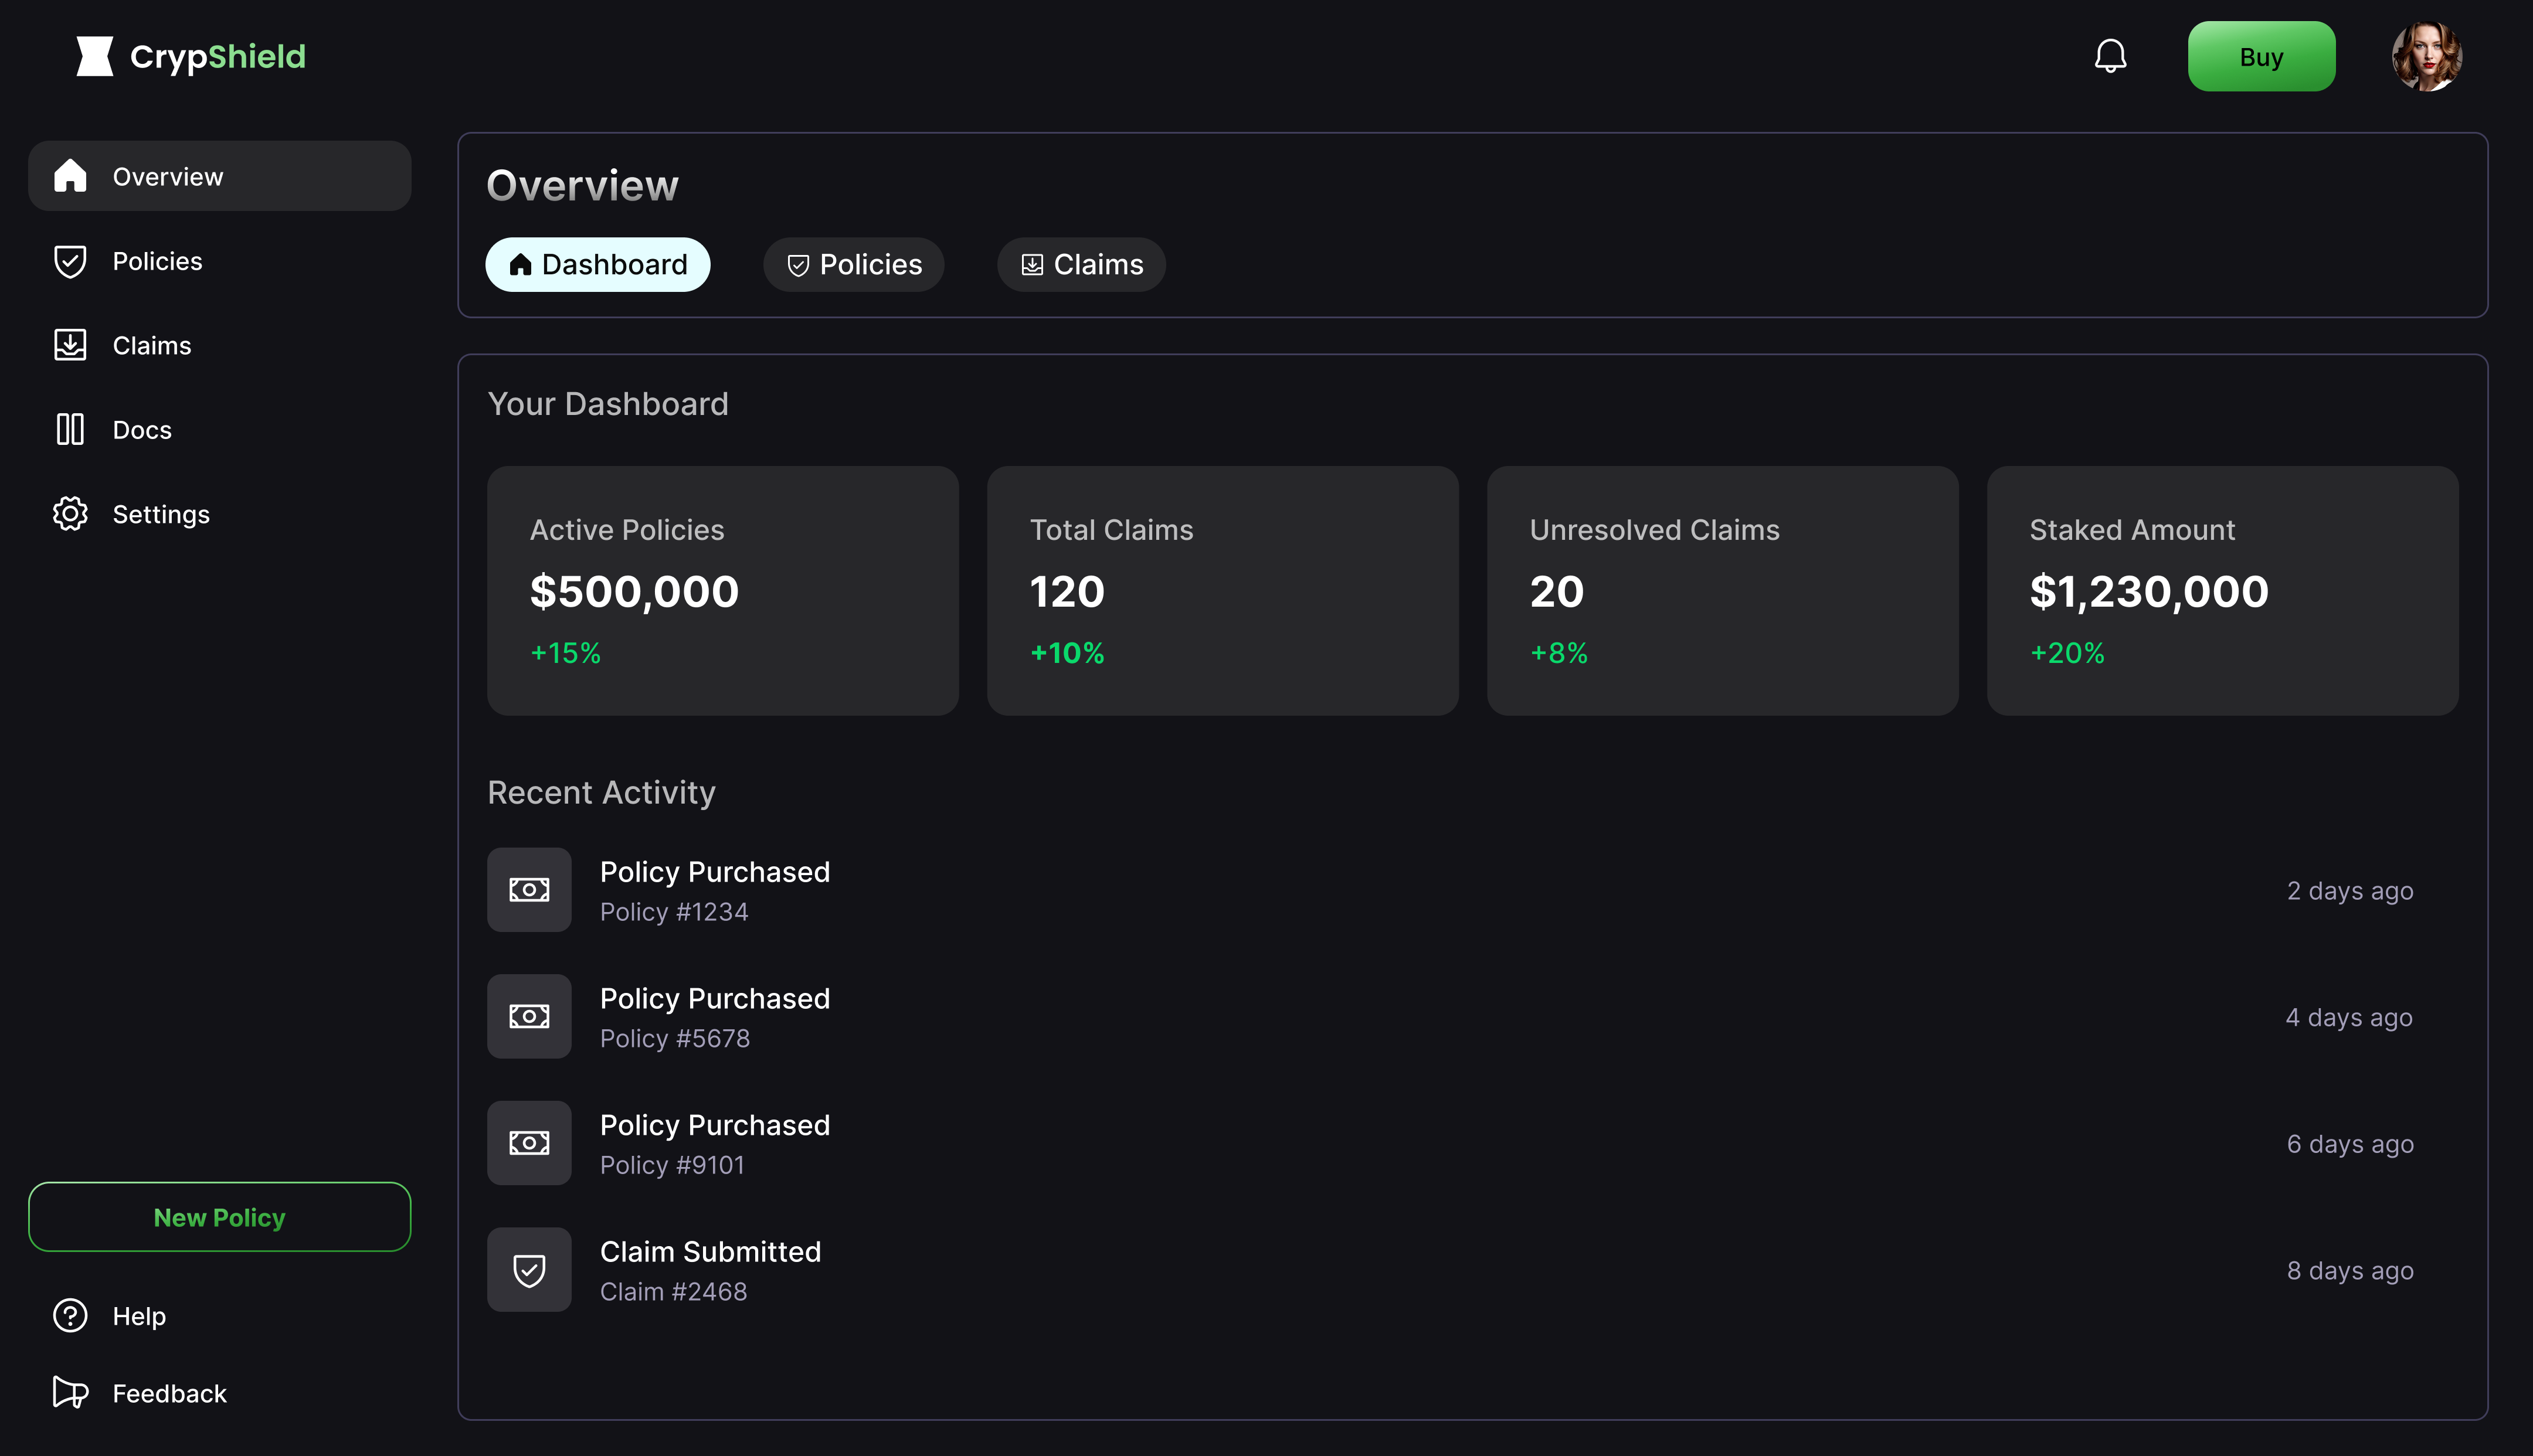Screen dimensions: 2533x1456
Task: Click the New Policy button
Action: point(219,1217)
